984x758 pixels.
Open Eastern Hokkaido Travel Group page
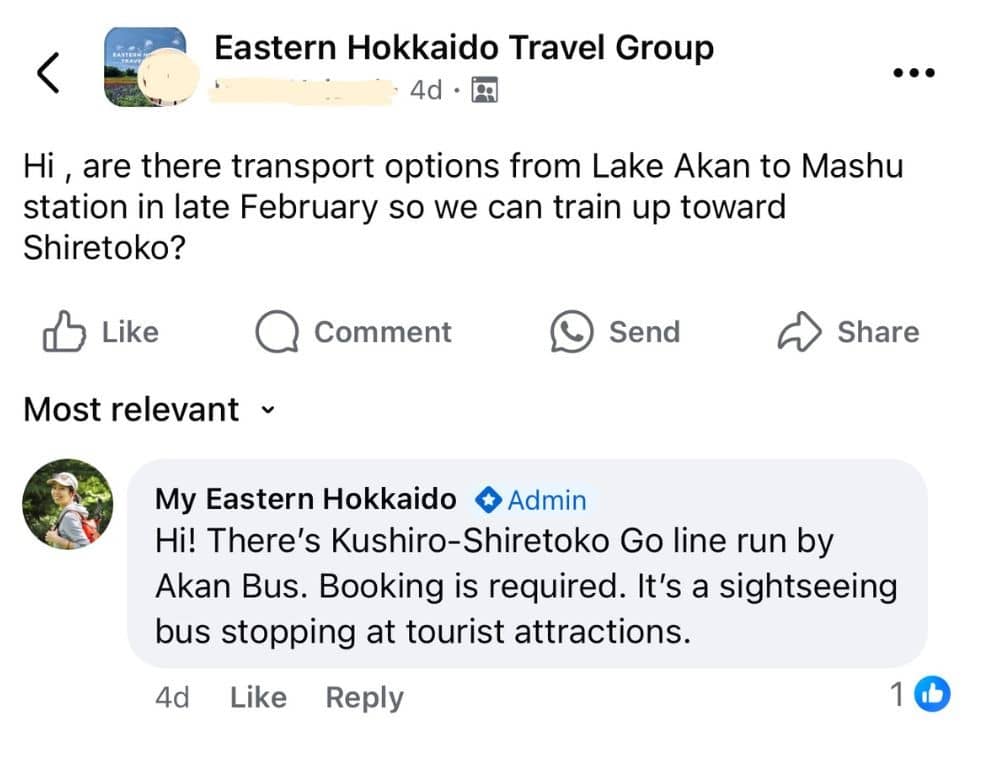(464, 48)
